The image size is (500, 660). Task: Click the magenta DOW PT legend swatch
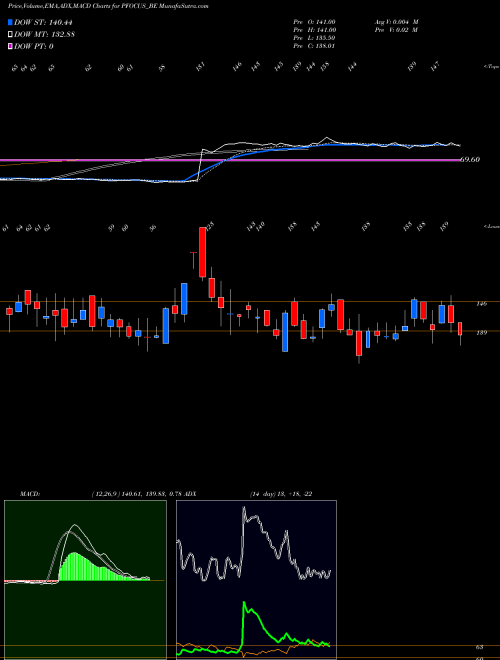point(11,46)
